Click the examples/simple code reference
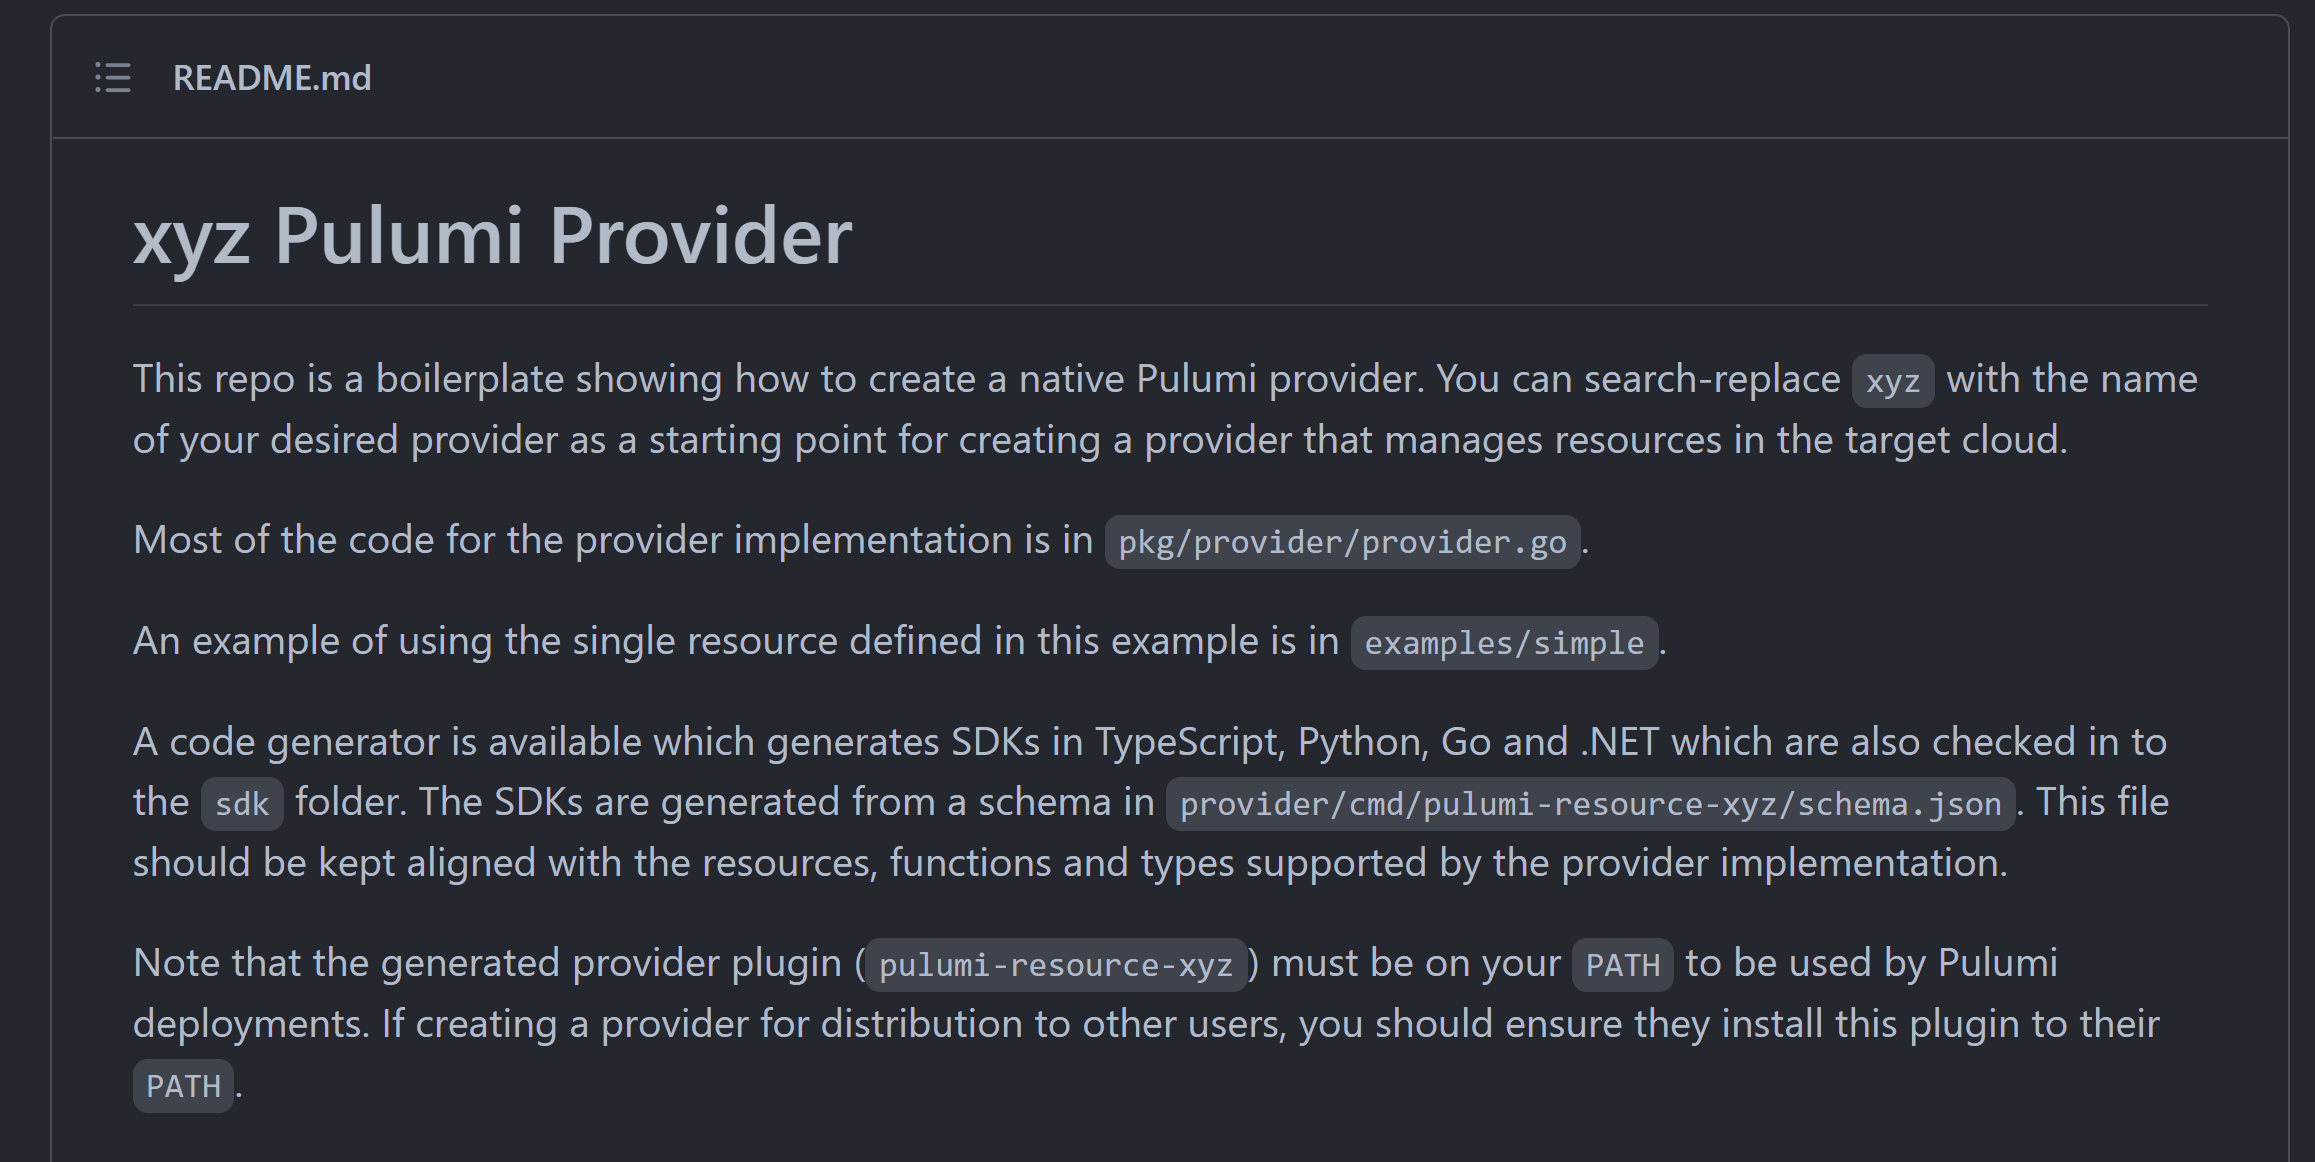2315x1162 pixels. click(1502, 643)
